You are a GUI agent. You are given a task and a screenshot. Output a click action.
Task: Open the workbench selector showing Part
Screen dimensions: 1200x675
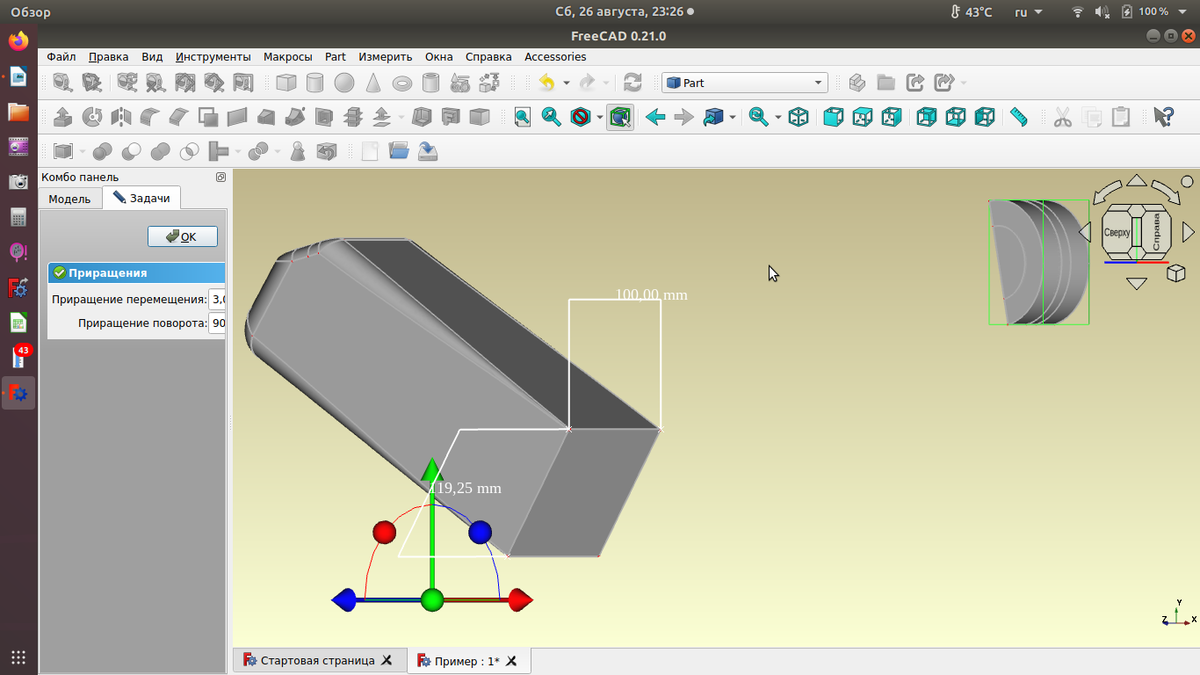pyautogui.click(x=744, y=83)
